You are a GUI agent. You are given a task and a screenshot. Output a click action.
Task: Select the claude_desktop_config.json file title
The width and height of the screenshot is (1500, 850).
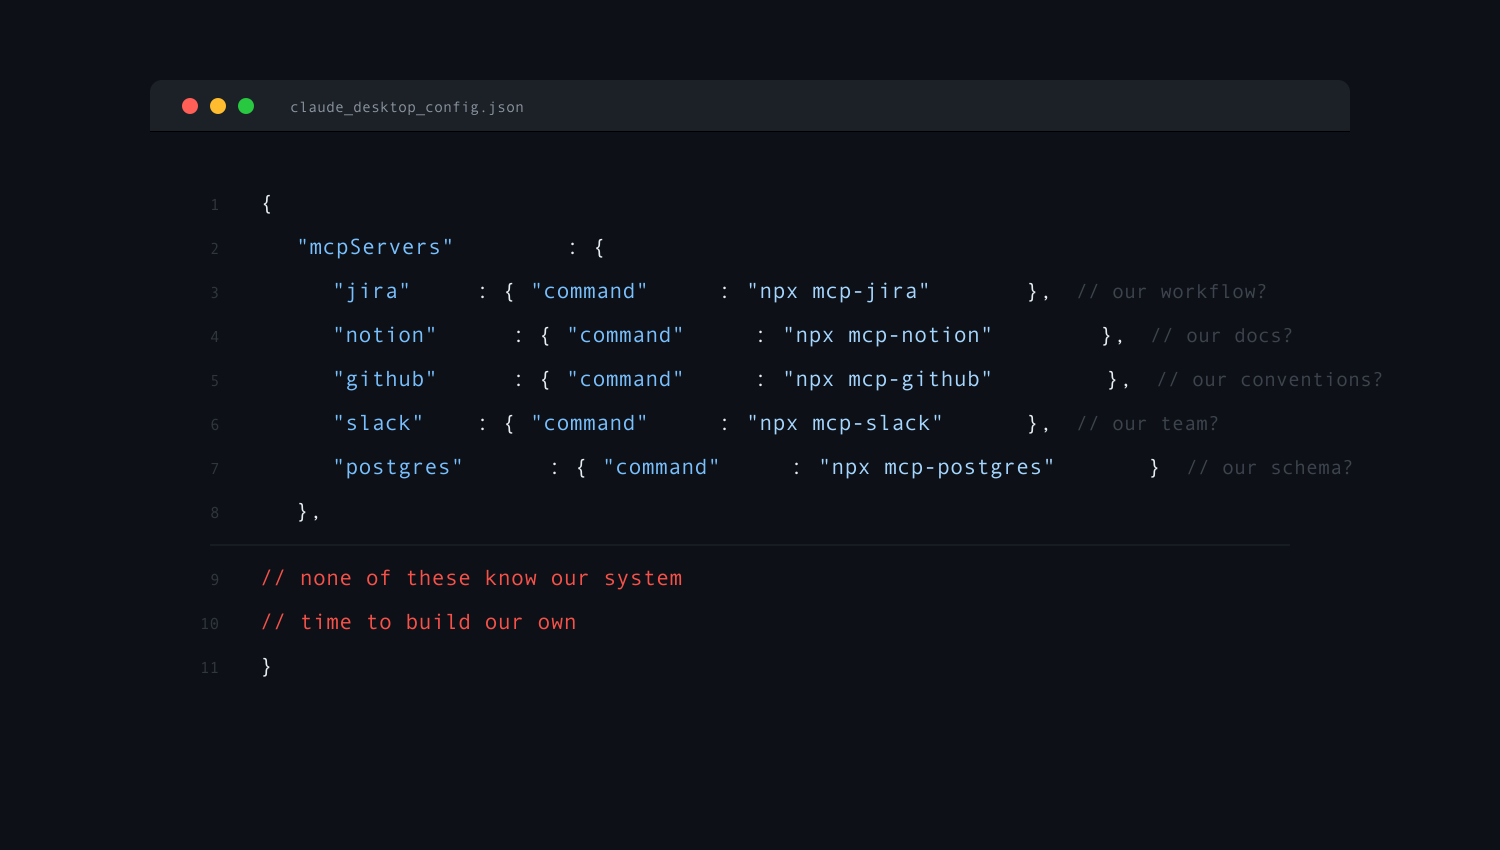(x=407, y=107)
